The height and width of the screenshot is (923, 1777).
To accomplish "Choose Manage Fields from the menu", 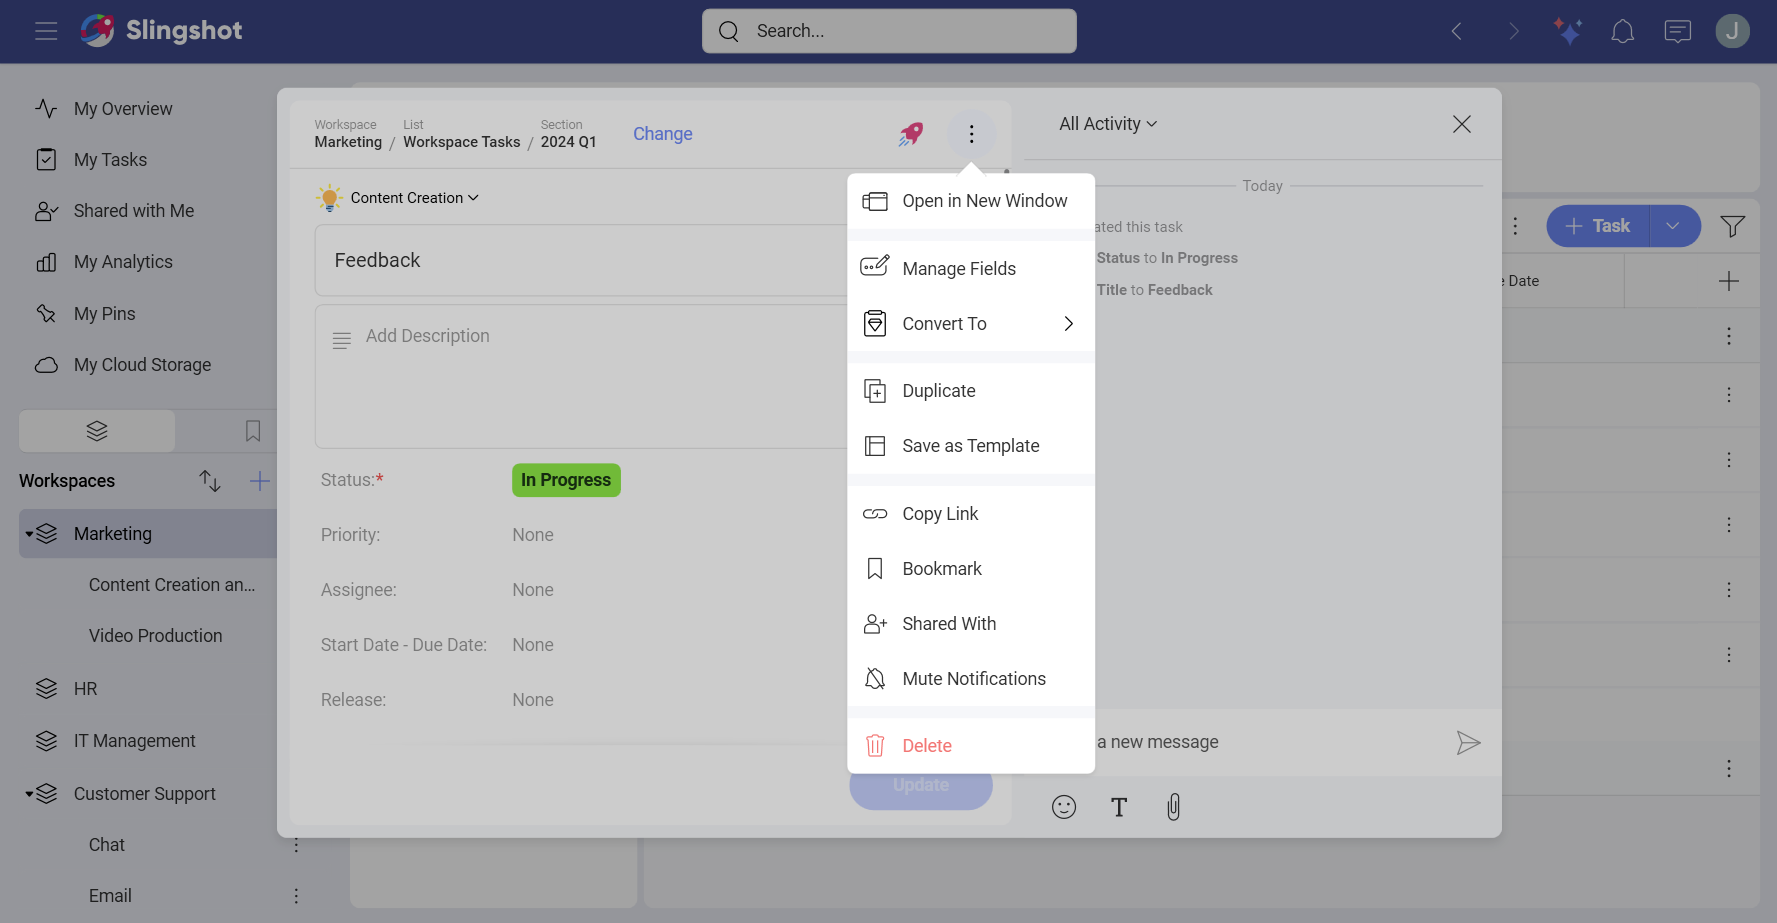I will pos(971,268).
